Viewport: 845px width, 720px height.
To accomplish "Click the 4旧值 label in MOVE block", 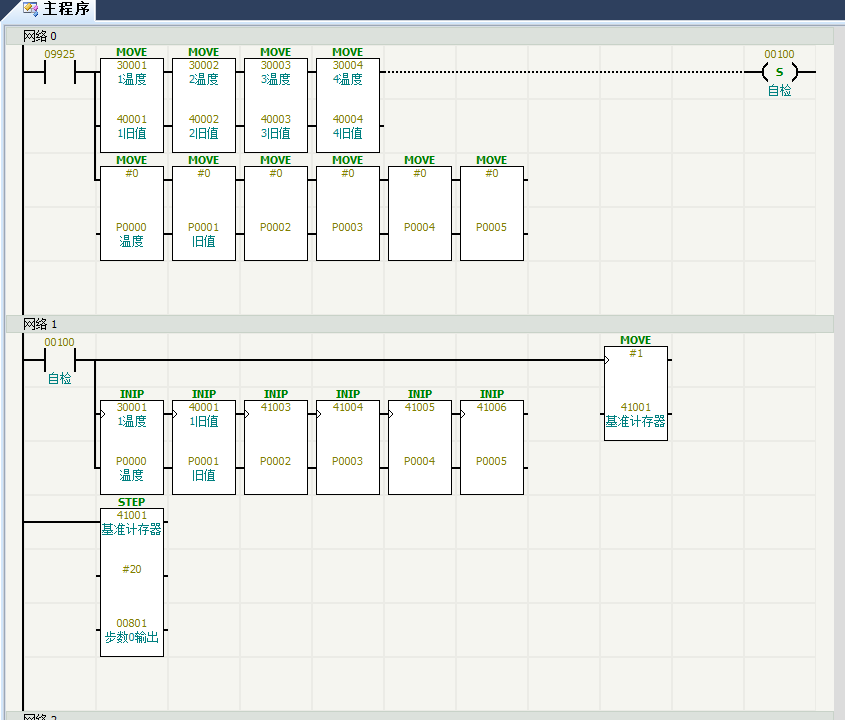I will coord(348,133).
